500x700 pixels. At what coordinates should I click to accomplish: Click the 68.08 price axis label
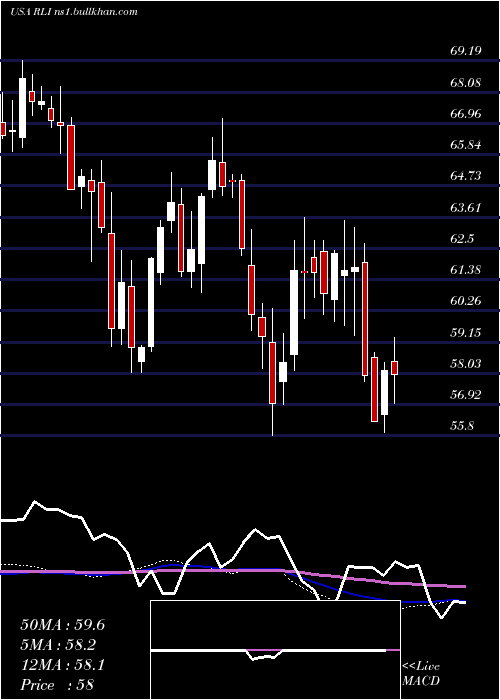tap(466, 83)
